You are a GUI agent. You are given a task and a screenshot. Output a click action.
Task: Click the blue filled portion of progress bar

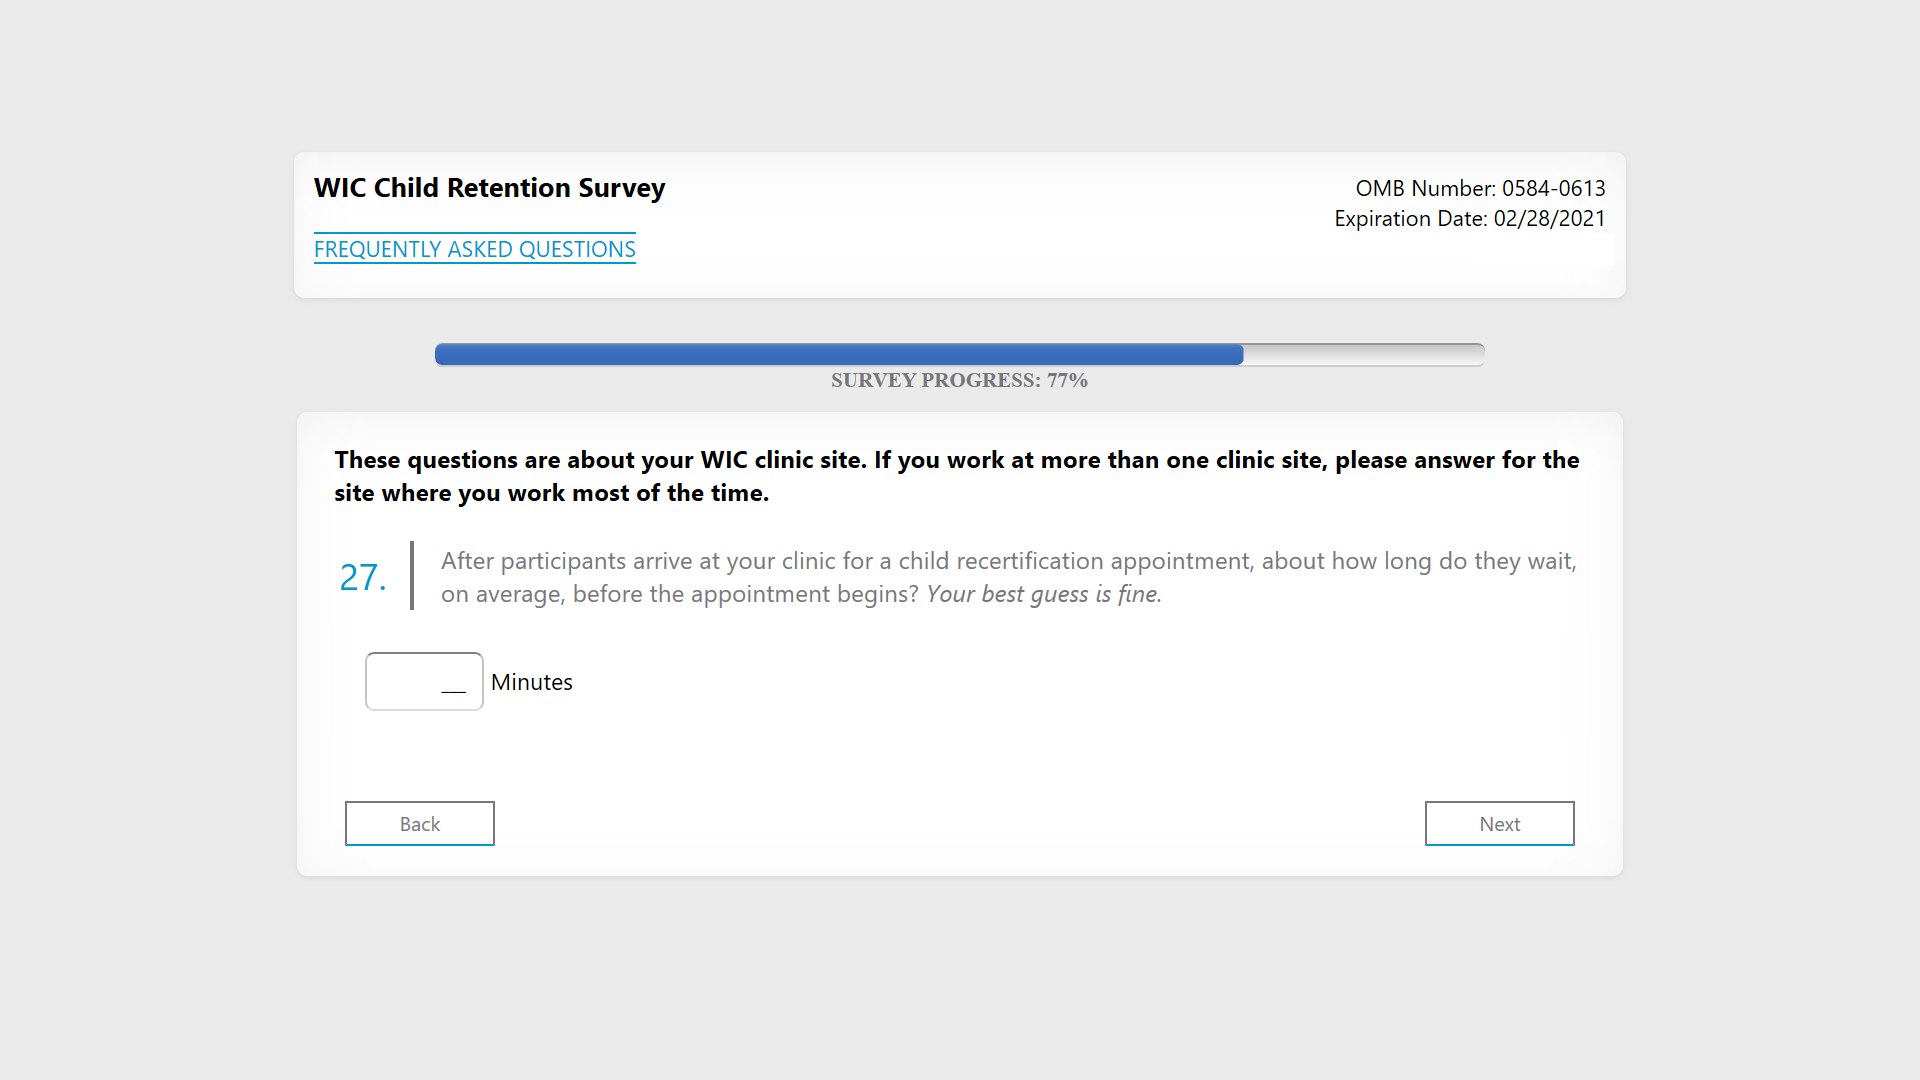tap(838, 354)
